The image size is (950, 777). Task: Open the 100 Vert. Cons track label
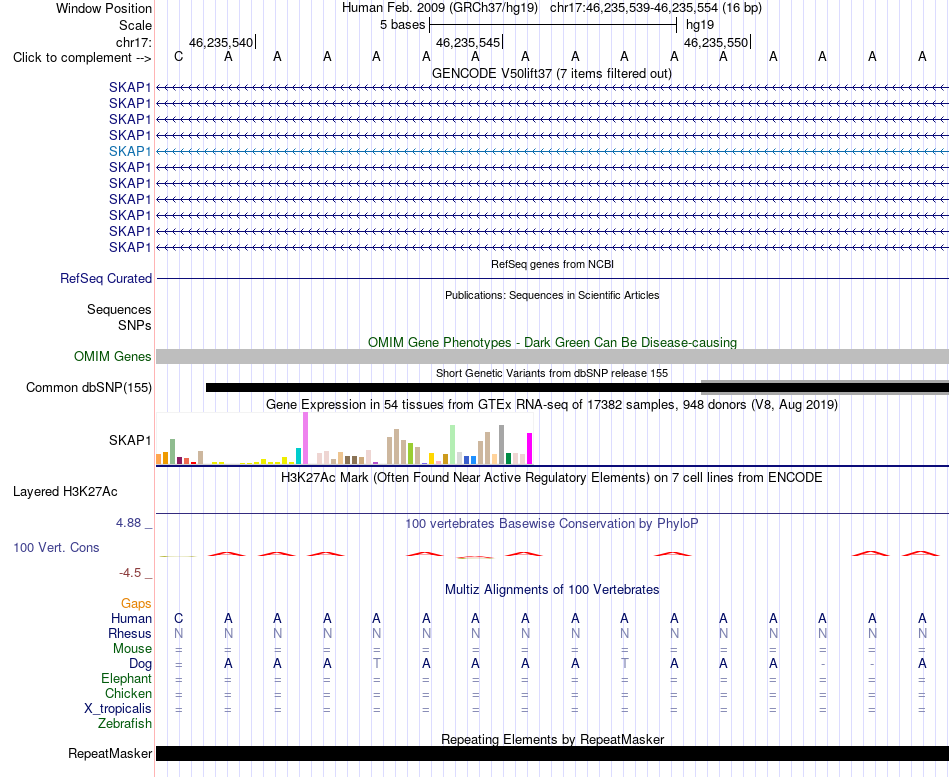(x=56, y=547)
